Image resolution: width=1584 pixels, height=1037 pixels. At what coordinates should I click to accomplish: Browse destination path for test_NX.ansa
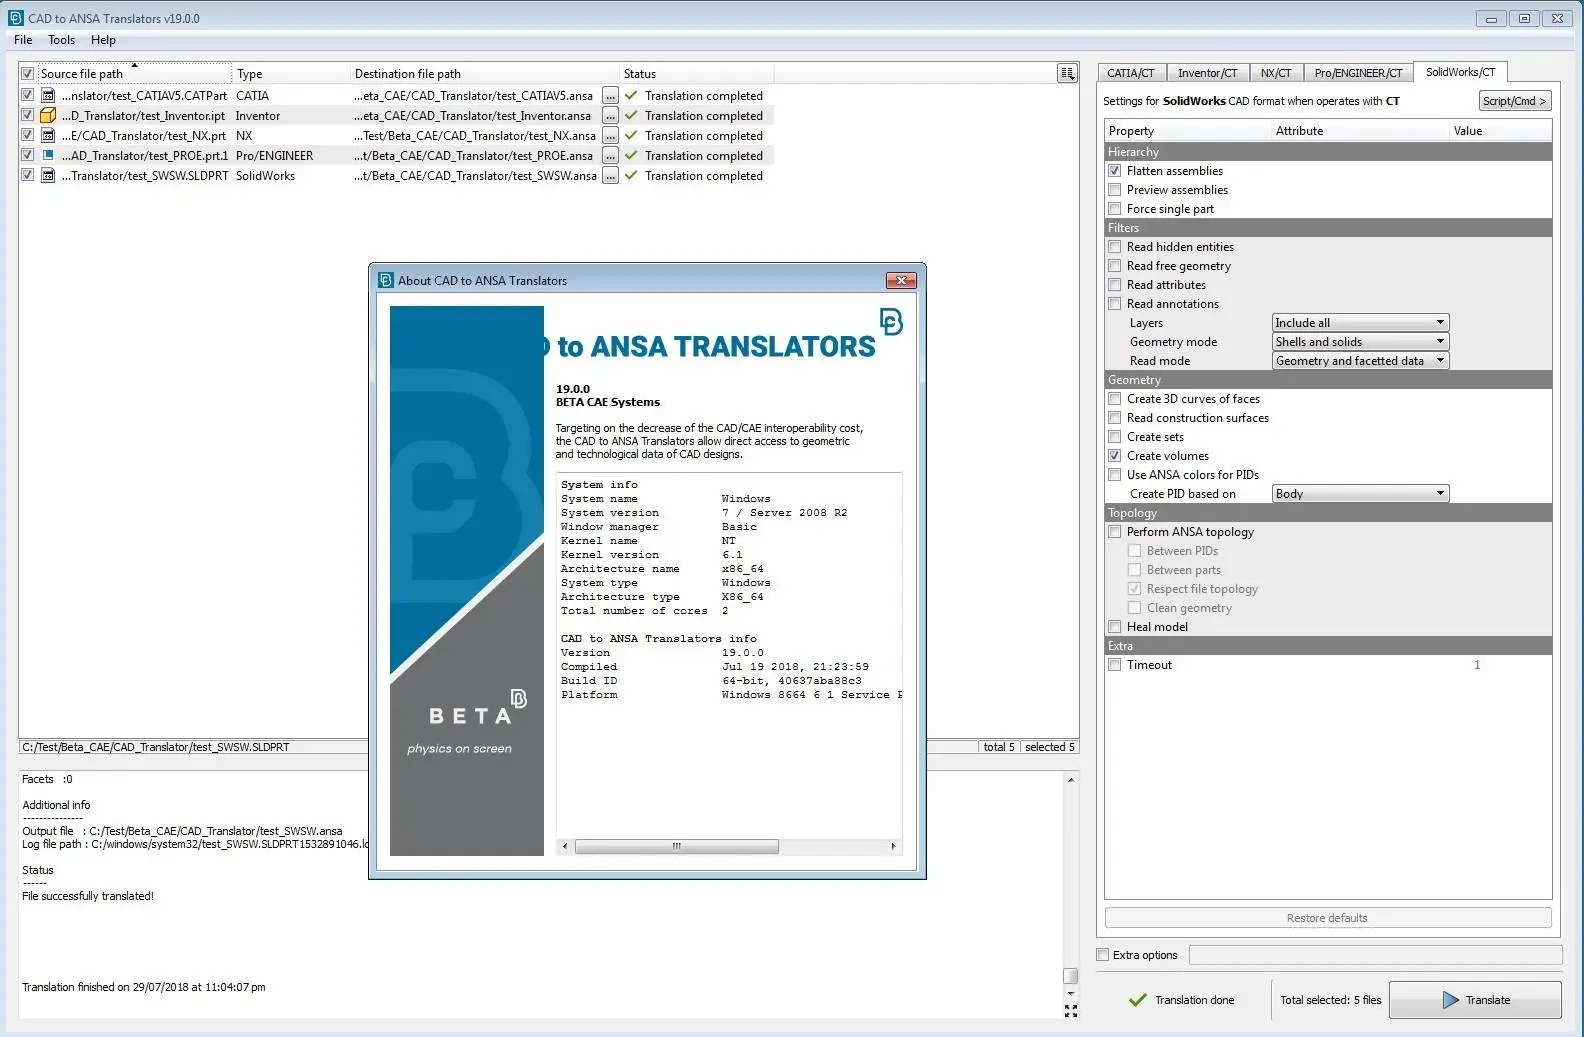pyautogui.click(x=610, y=136)
